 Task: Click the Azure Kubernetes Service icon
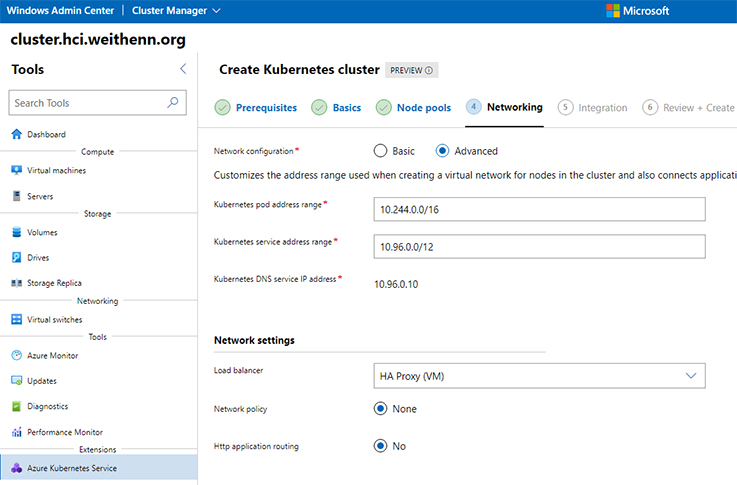tap(16, 468)
